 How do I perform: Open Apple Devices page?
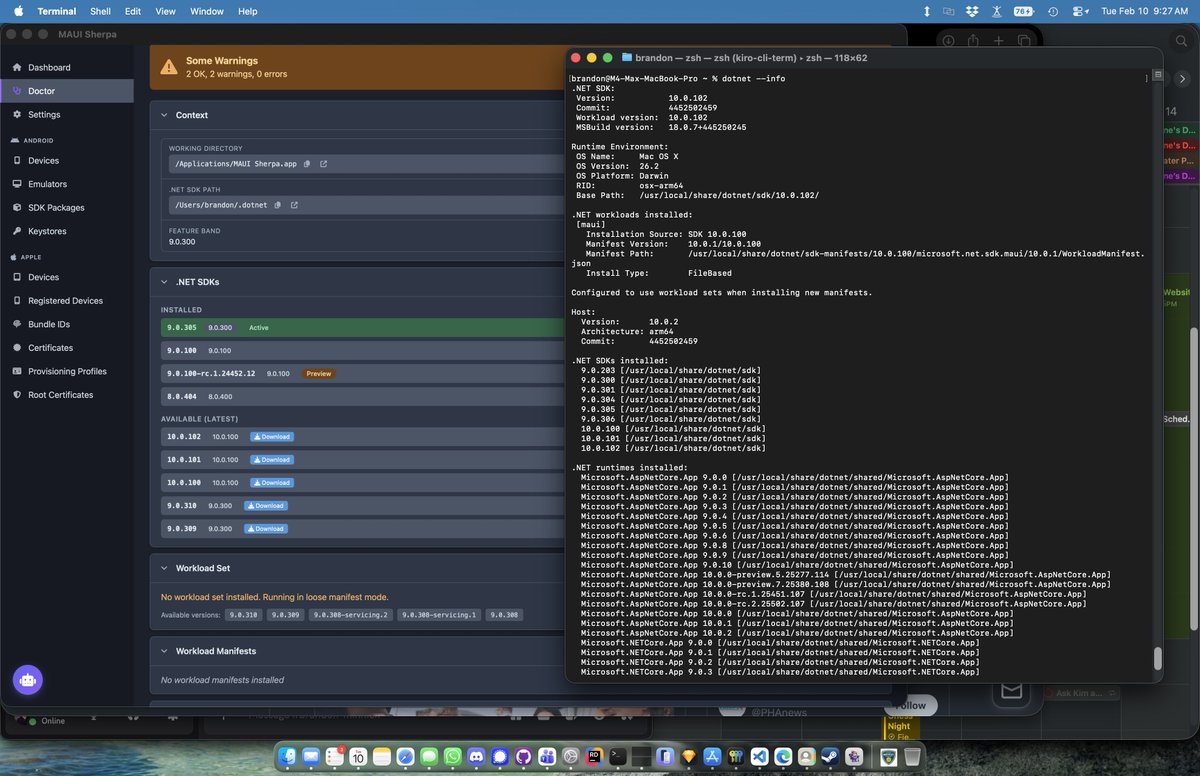66,277
